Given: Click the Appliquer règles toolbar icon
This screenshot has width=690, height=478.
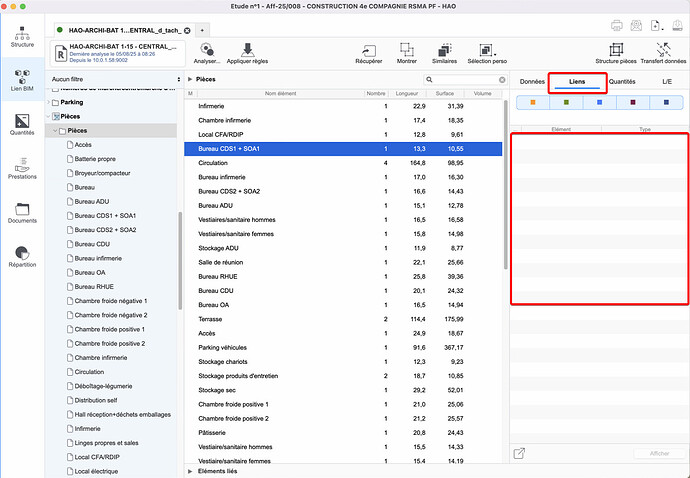Looking at the screenshot, I should coord(247,53).
